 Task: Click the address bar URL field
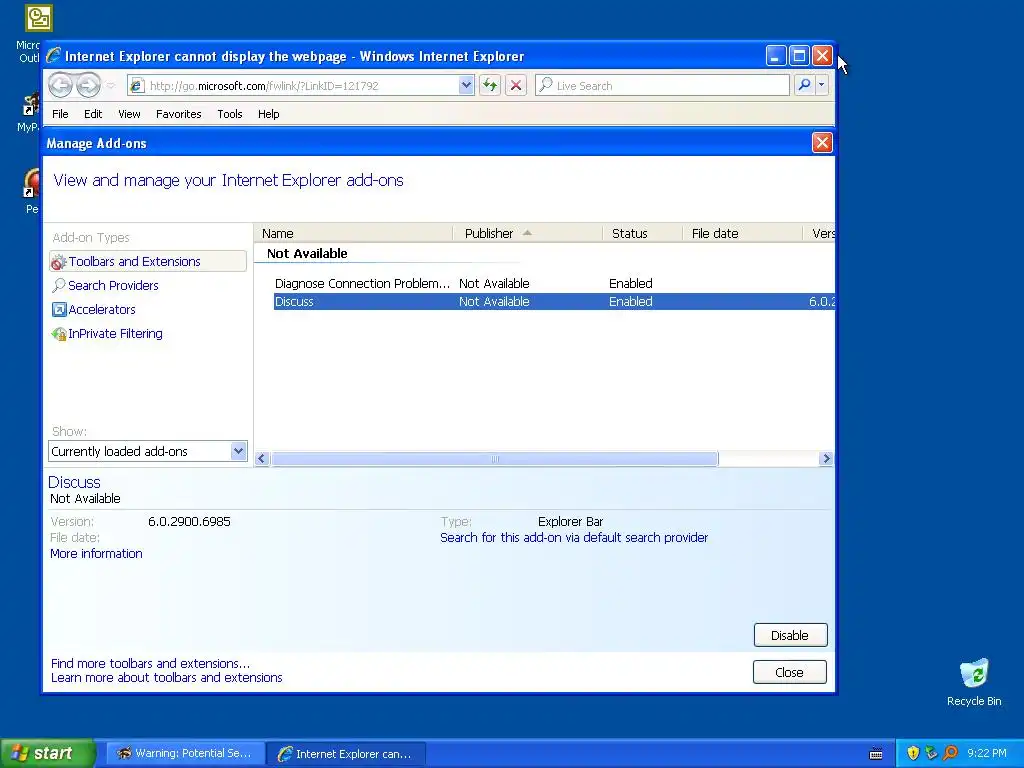[302, 86]
